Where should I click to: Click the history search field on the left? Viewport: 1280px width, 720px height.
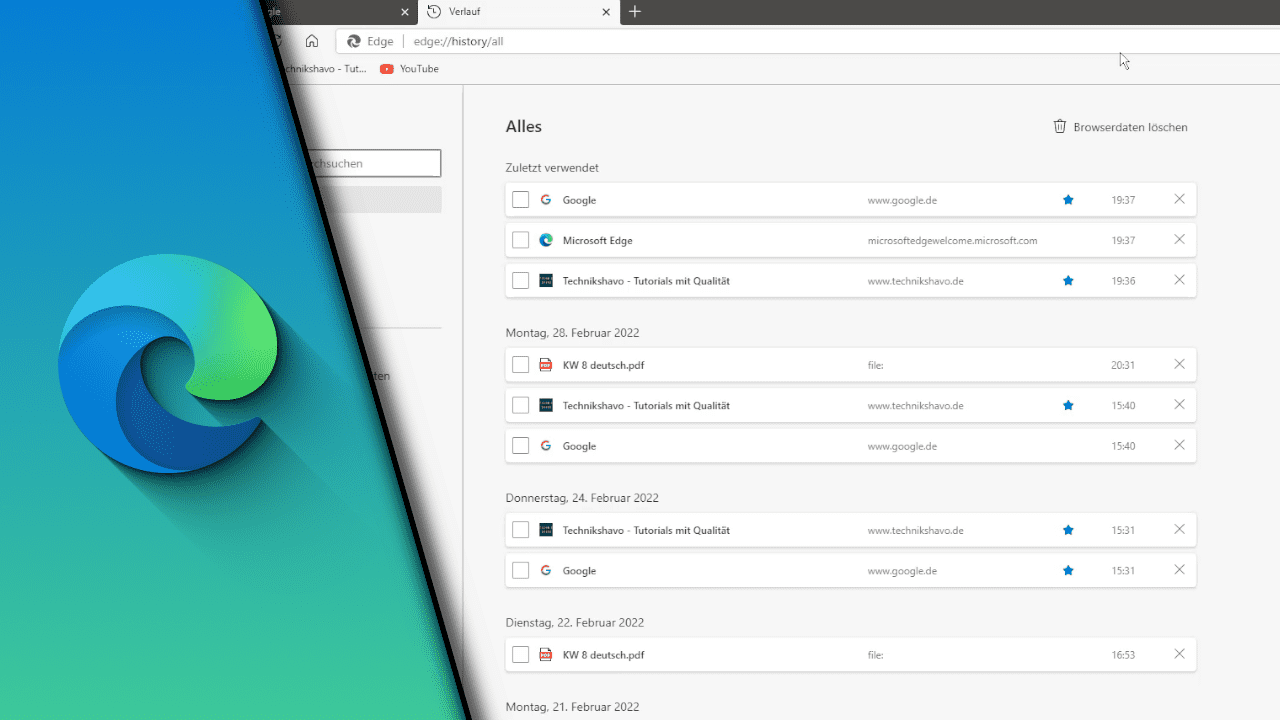coord(390,163)
